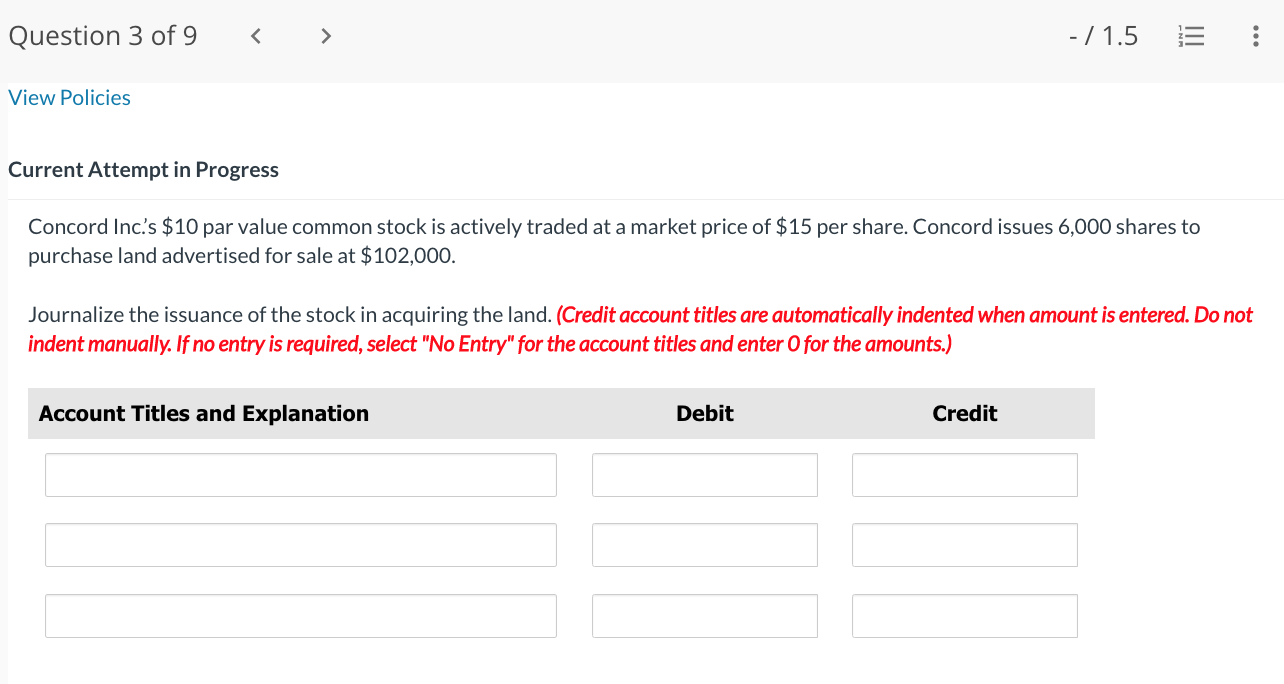This screenshot has width=1284, height=684.
Task: Click the Account Titles and Explanation header
Action: click(203, 413)
